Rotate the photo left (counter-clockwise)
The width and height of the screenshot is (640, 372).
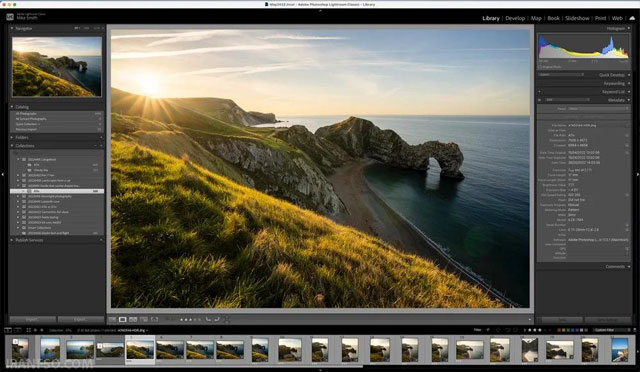[208, 319]
